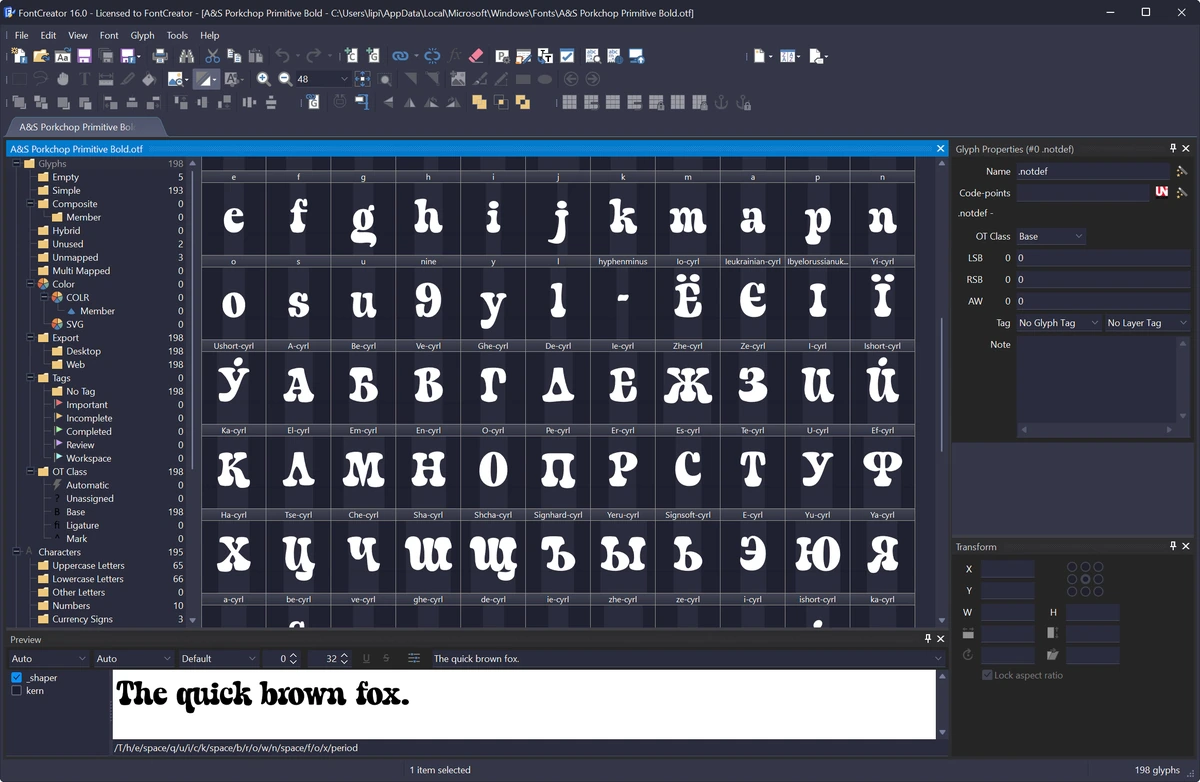The image size is (1200, 782).
Task: Open the Font menu
Action: (108, 35)
